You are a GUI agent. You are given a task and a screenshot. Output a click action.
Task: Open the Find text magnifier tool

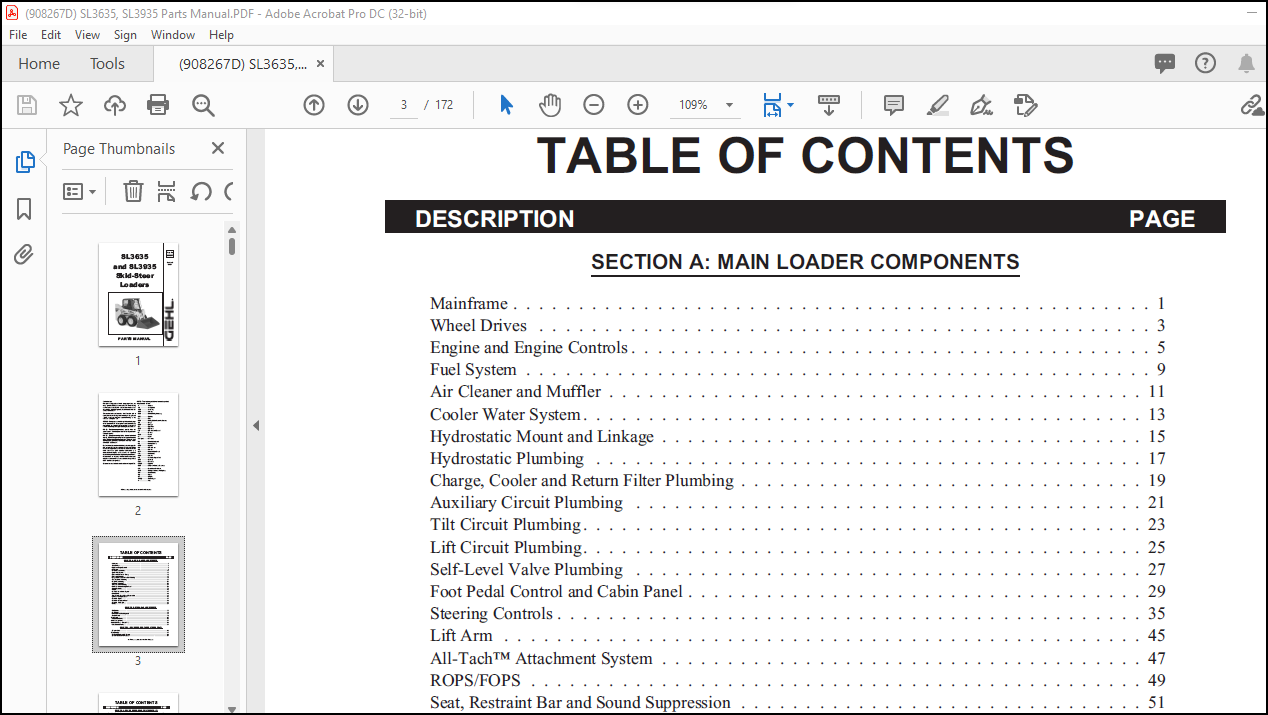click(x=203, y=105)
